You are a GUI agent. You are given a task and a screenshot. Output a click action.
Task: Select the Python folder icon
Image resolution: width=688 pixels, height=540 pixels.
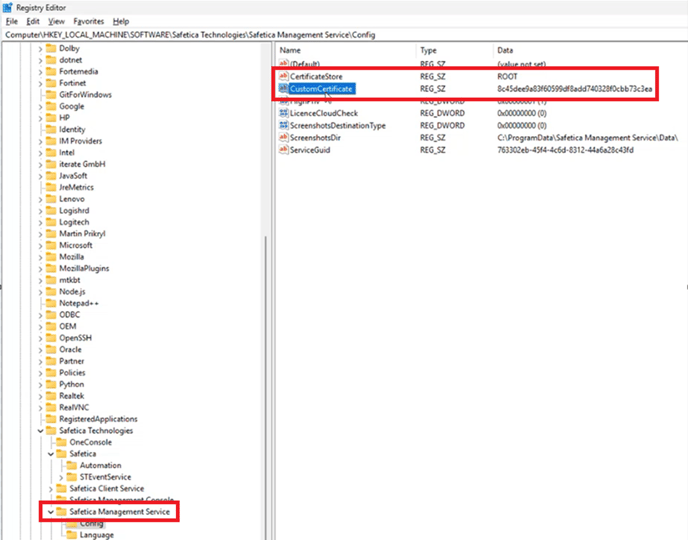51,384
